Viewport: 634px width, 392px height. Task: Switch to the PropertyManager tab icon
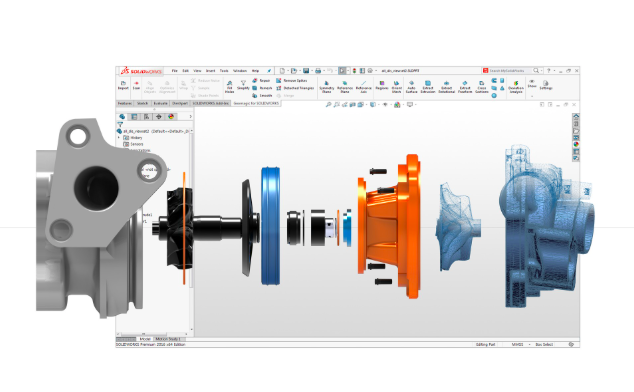134,117
